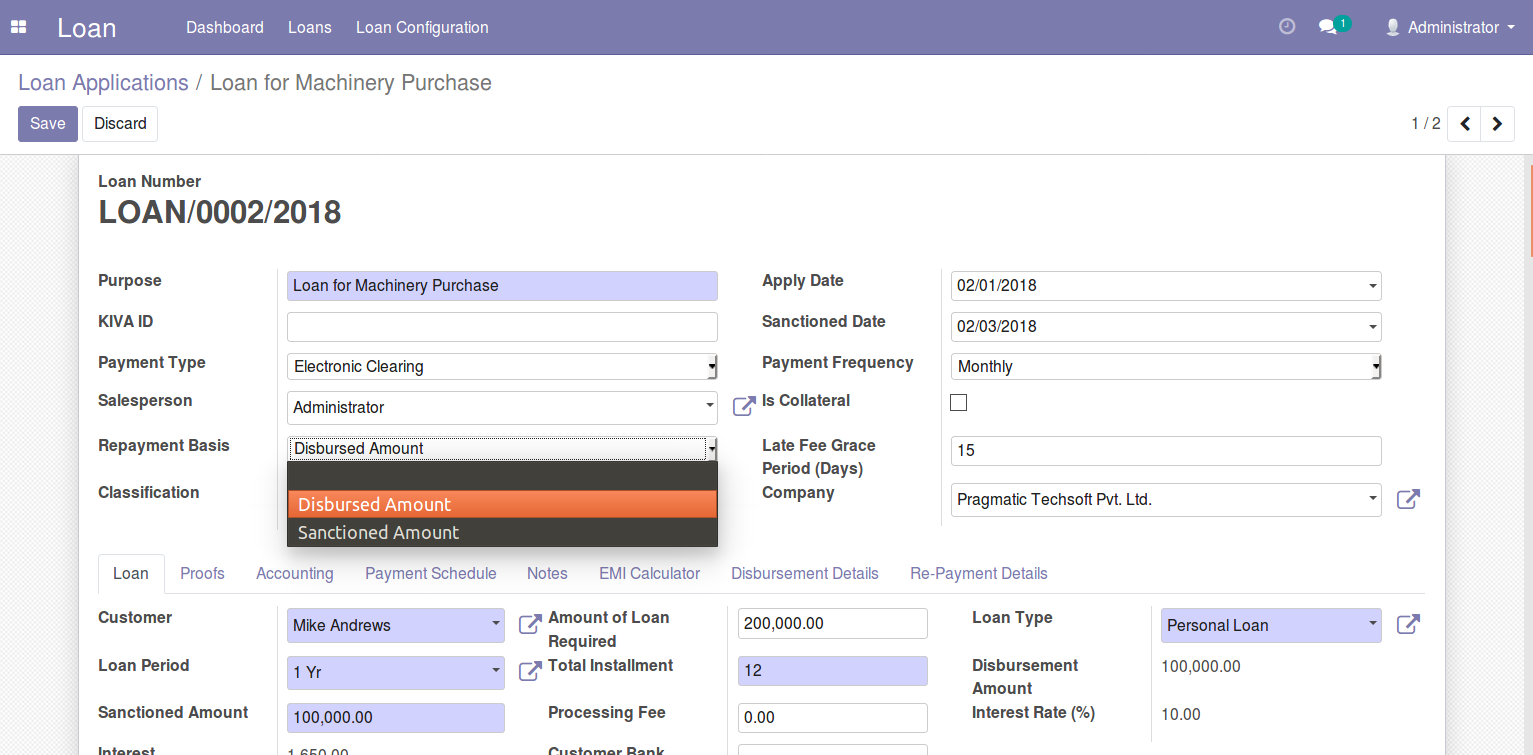Click the Discard button

click(120, 124)
